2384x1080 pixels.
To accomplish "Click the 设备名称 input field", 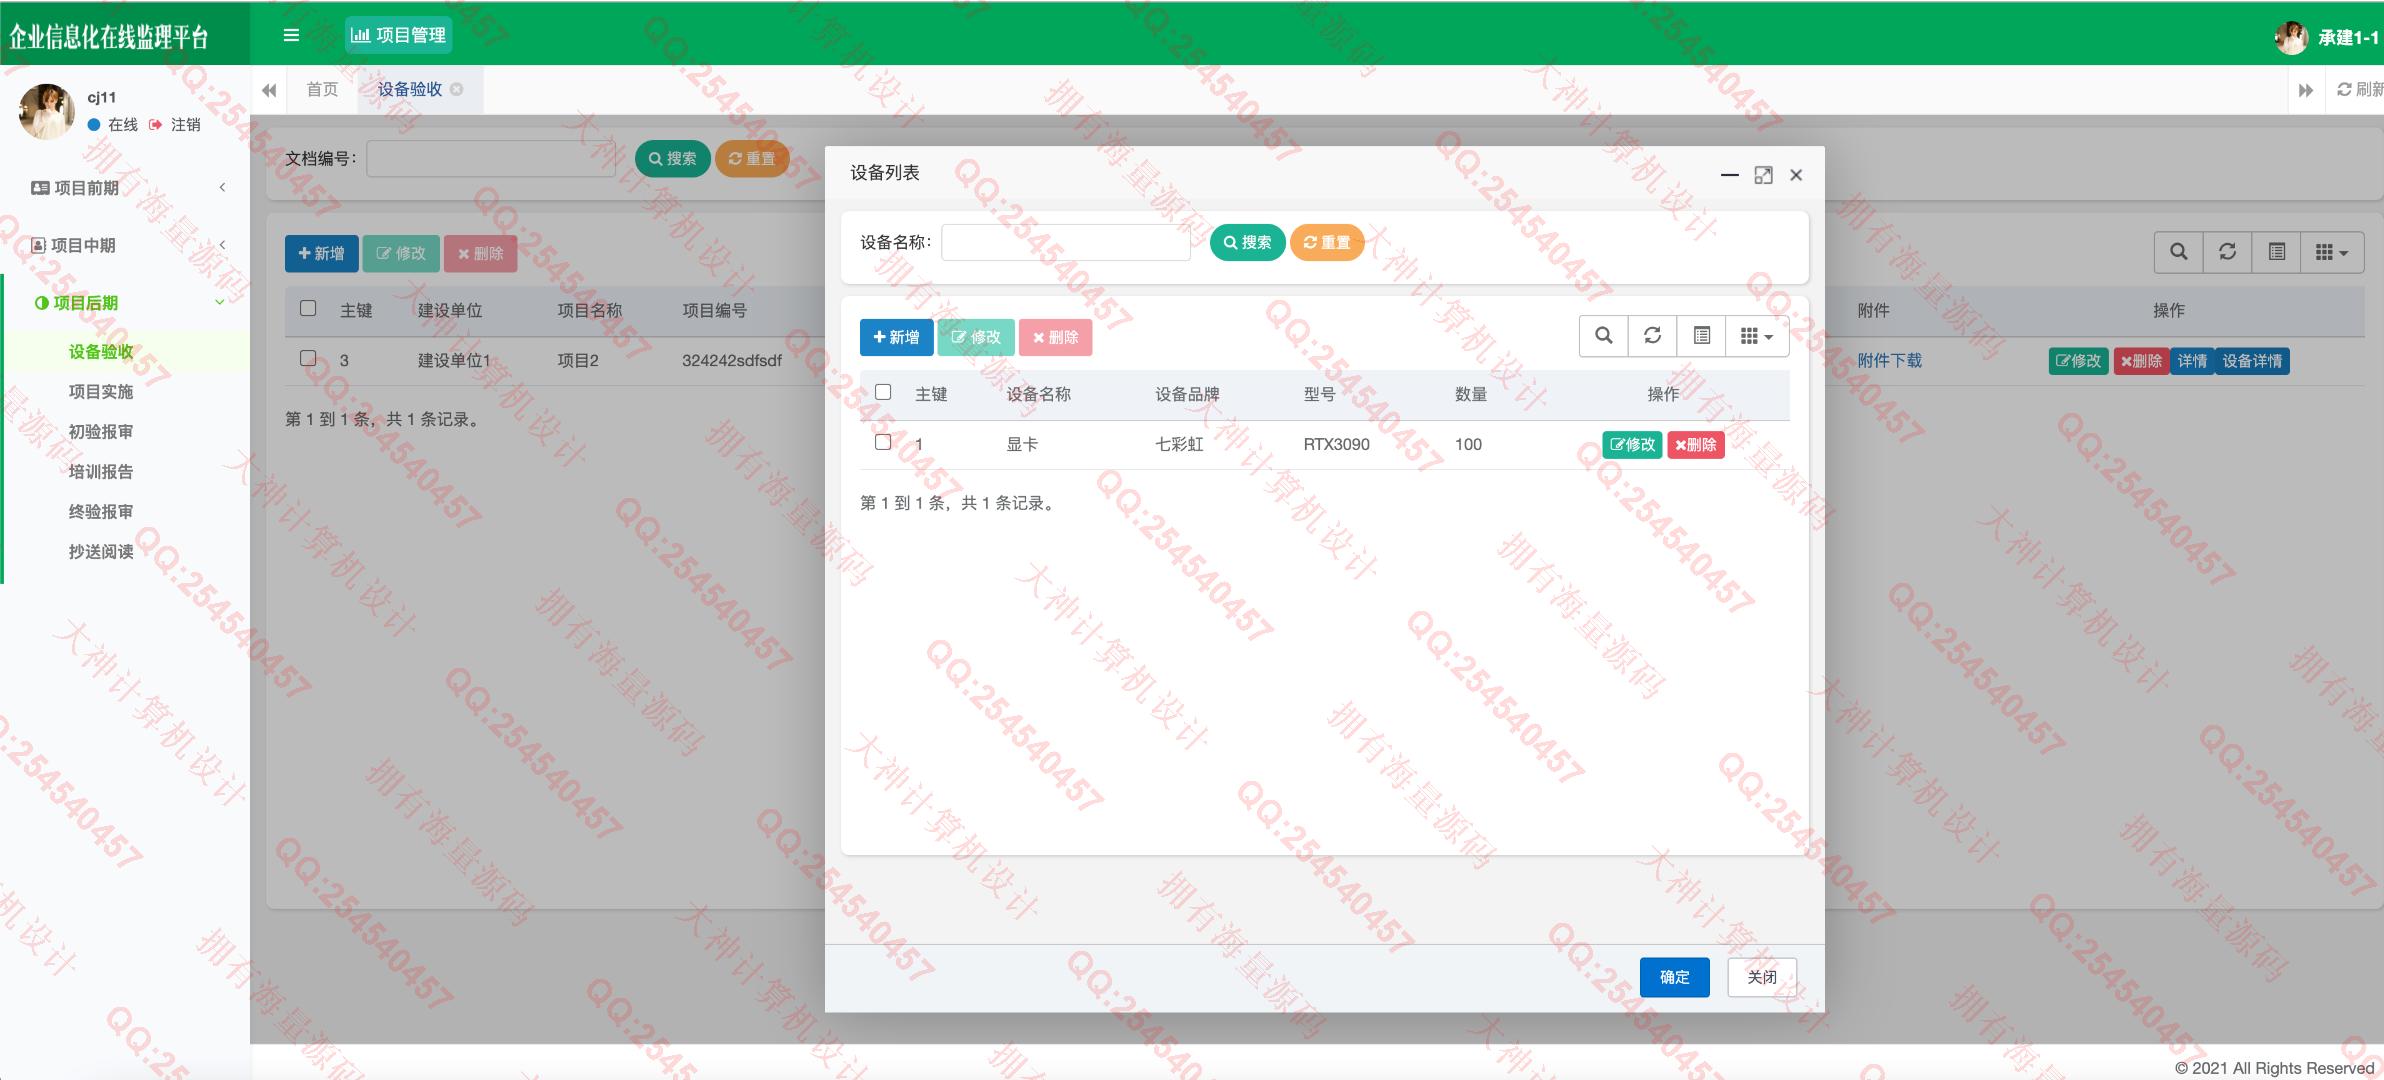I will (x=1066, y=242).
